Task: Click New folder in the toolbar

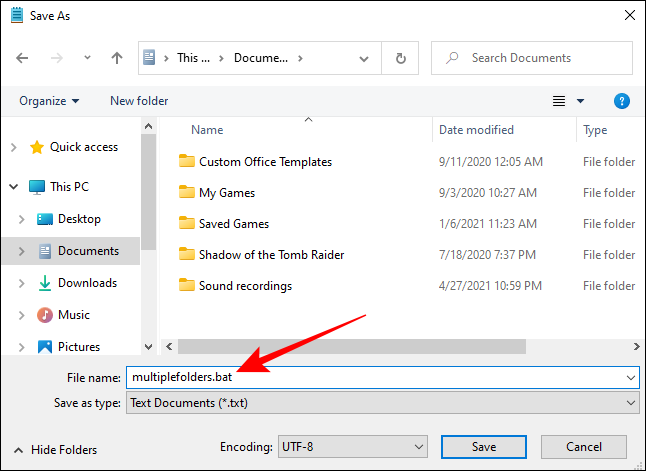Action: point(139,101)
